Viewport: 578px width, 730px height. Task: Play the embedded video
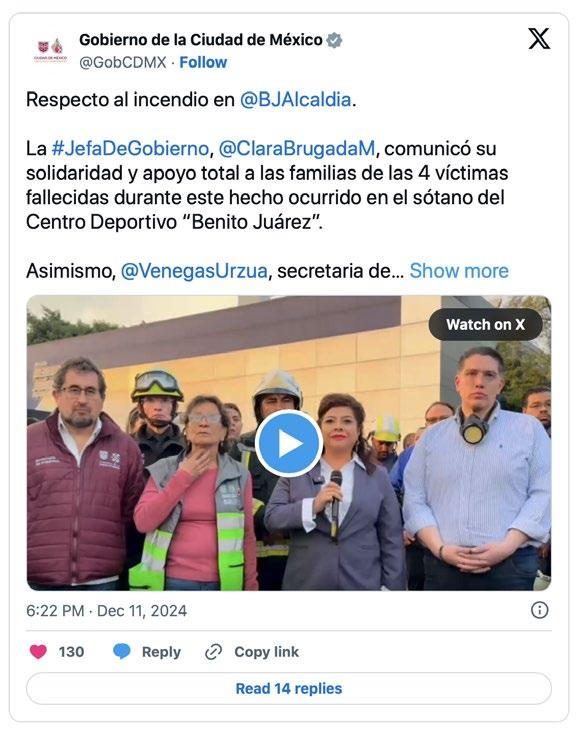coord(289,443)
